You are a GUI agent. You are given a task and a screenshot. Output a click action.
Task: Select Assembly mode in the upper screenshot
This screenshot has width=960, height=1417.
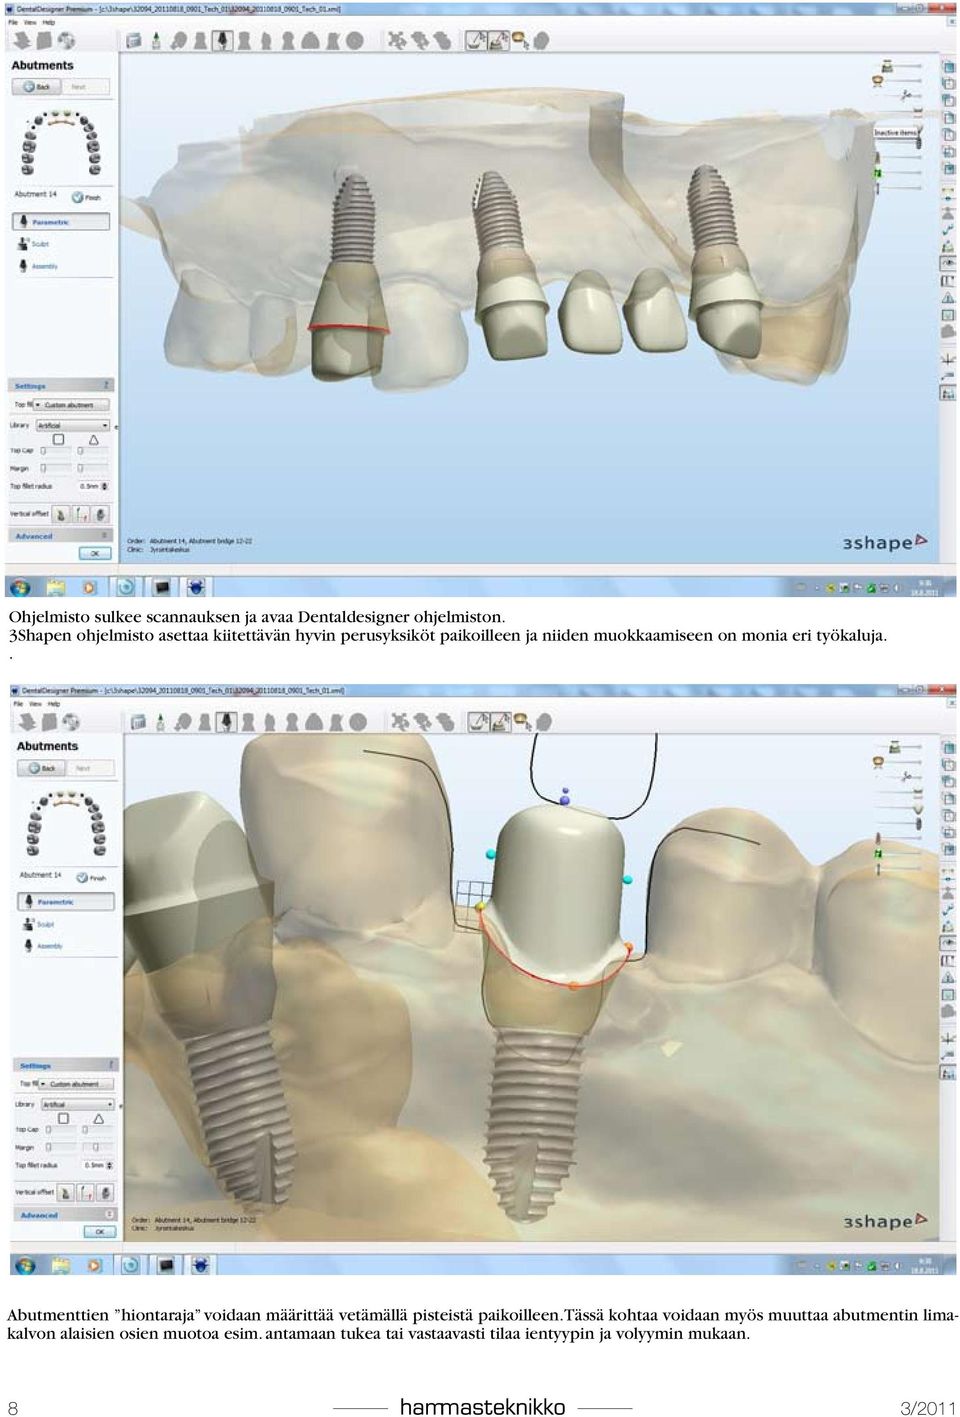[37, 266]
